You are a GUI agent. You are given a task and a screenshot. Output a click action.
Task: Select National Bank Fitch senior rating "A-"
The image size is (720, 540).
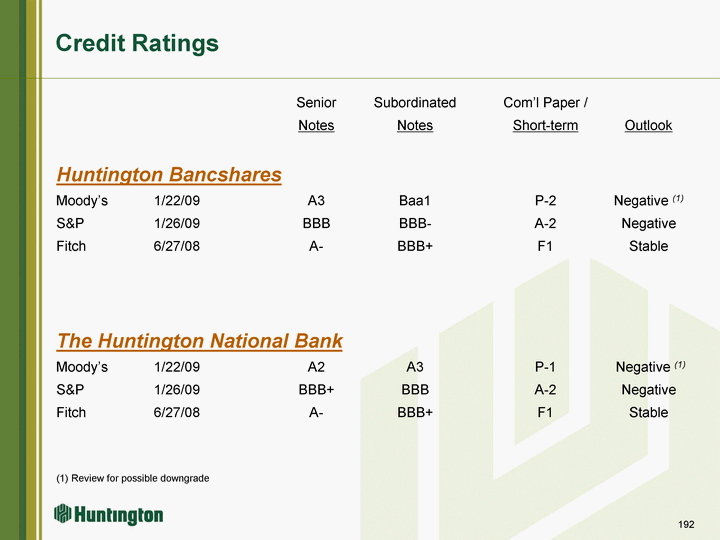316,412
